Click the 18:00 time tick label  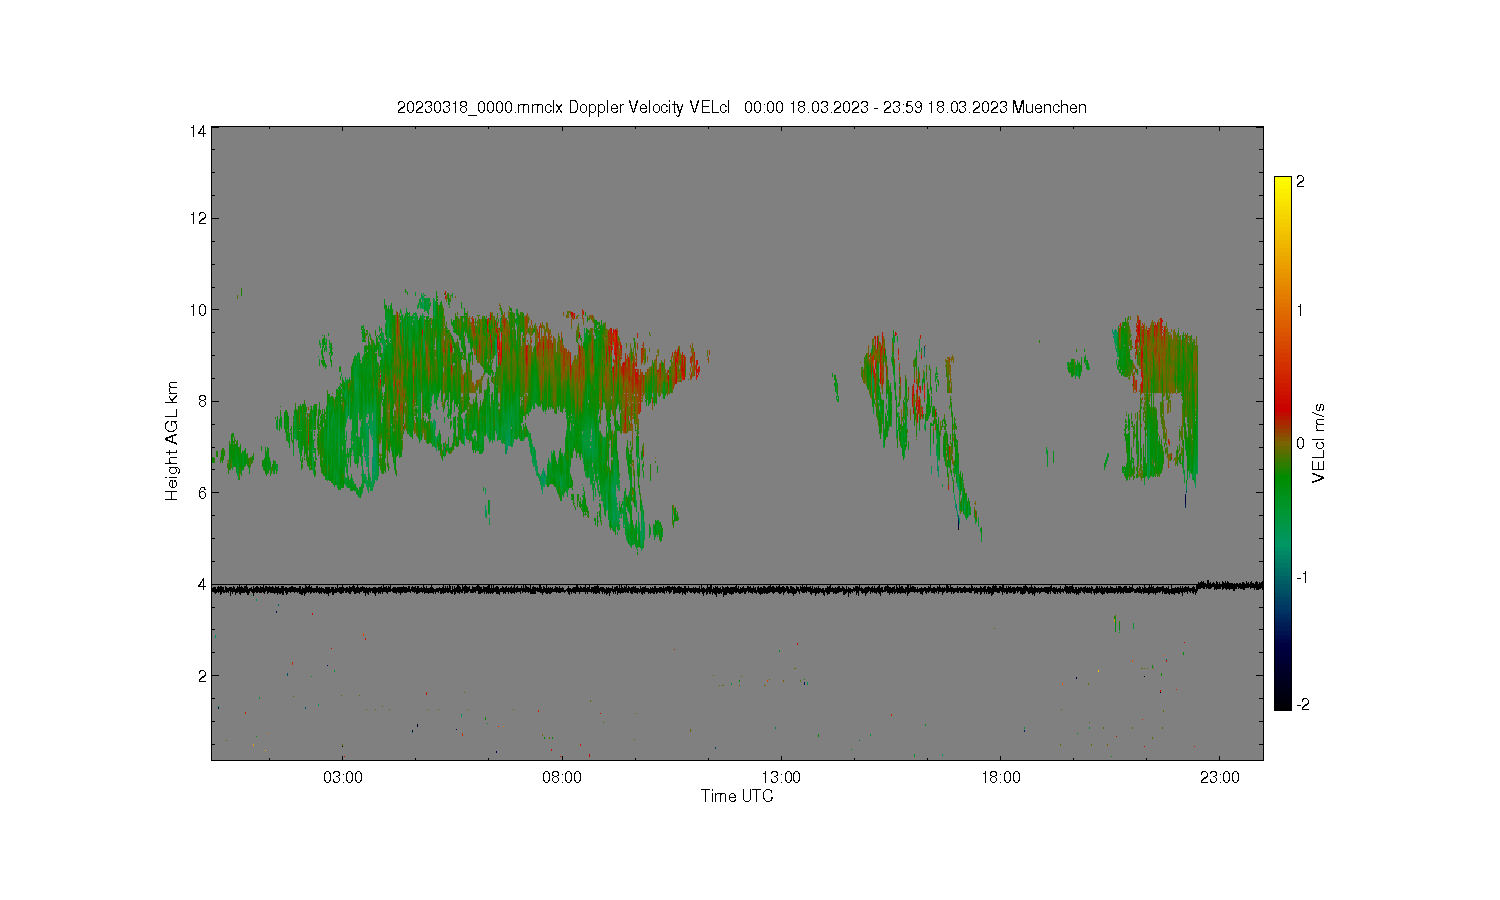(1001, 777)
